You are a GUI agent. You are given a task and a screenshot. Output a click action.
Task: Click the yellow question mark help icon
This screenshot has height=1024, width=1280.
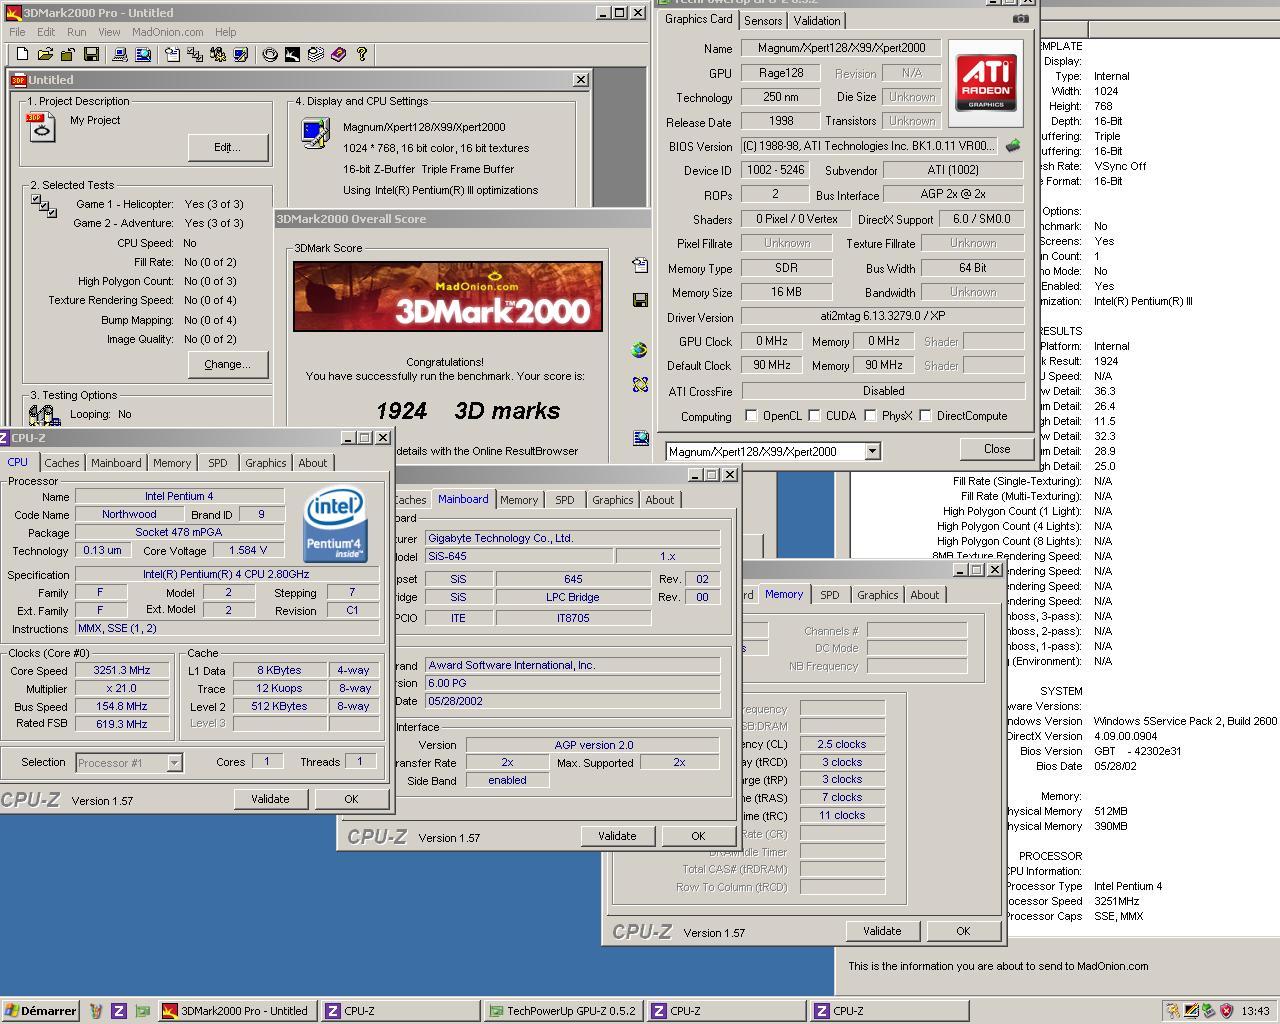[362, 54]
